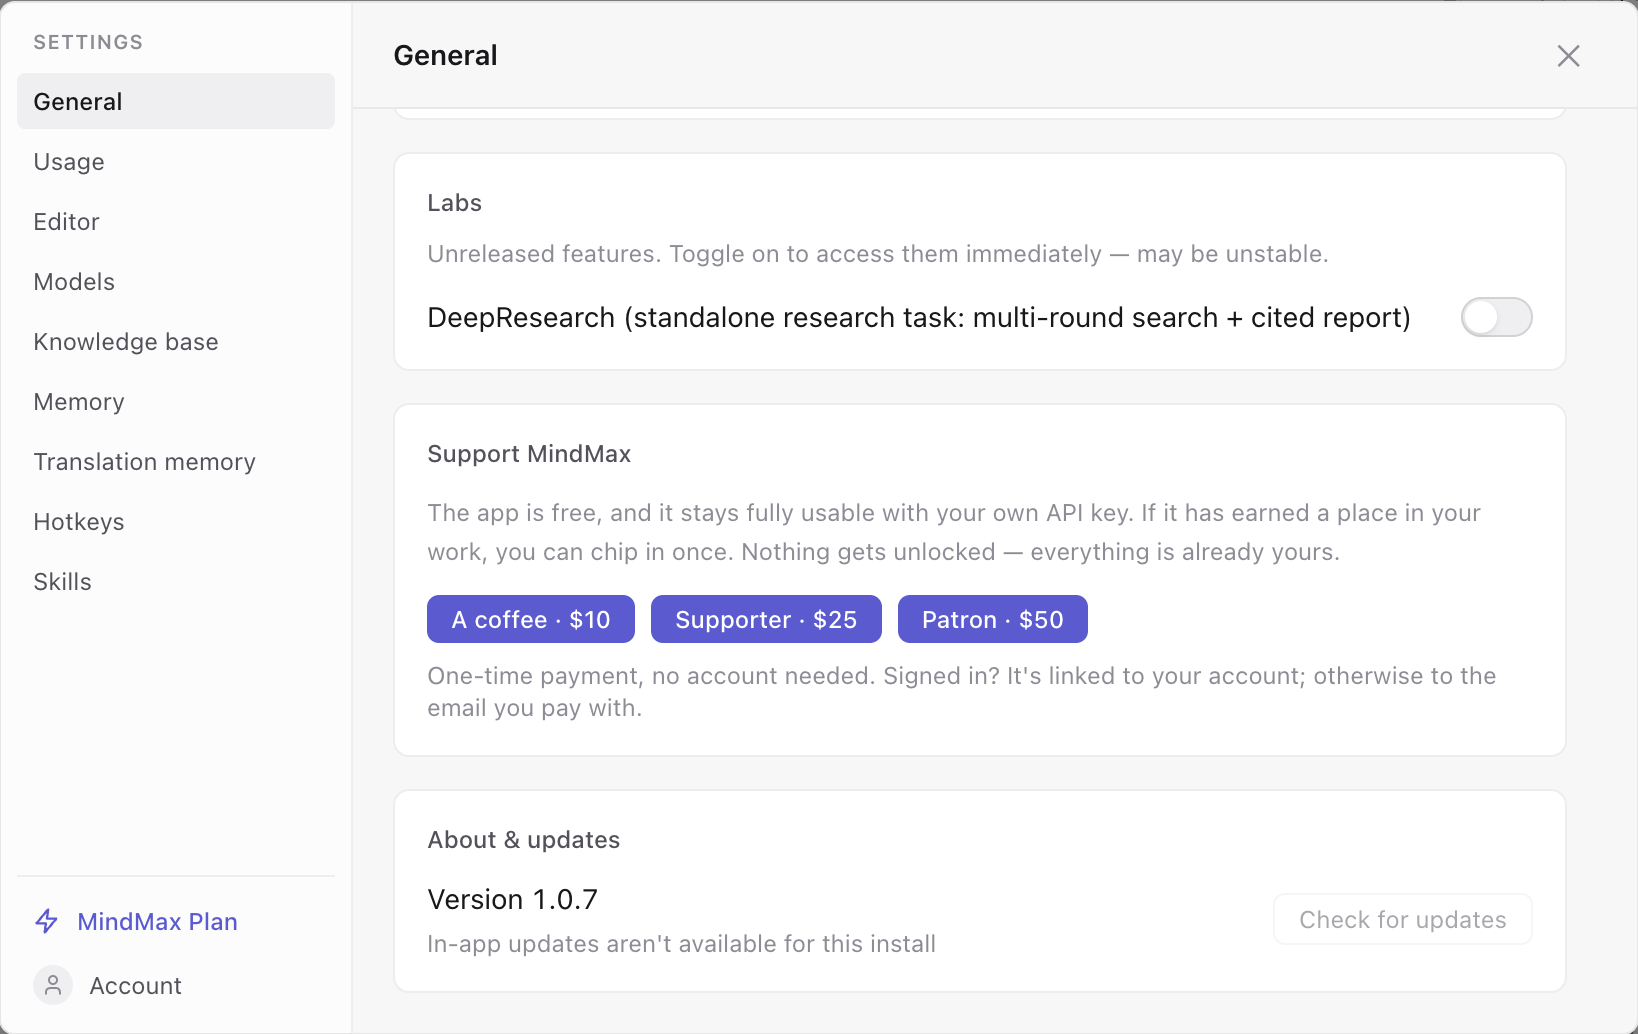Click the SETTINGS sidebar header
This screenshot has width=1638, height=1034.
click(x=88, y=42)
